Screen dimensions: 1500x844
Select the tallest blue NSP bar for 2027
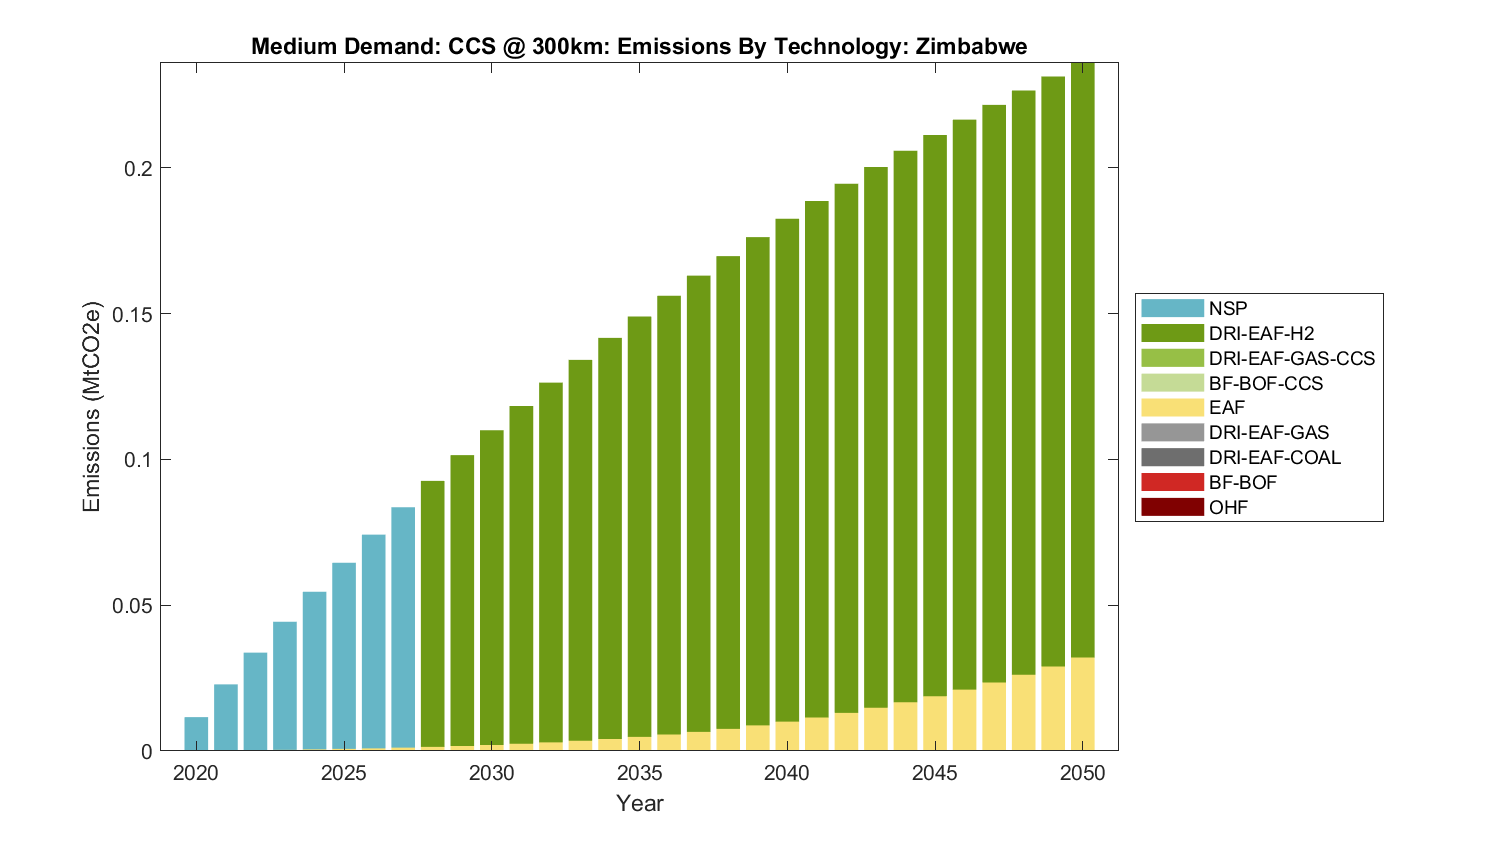(403, 628)
